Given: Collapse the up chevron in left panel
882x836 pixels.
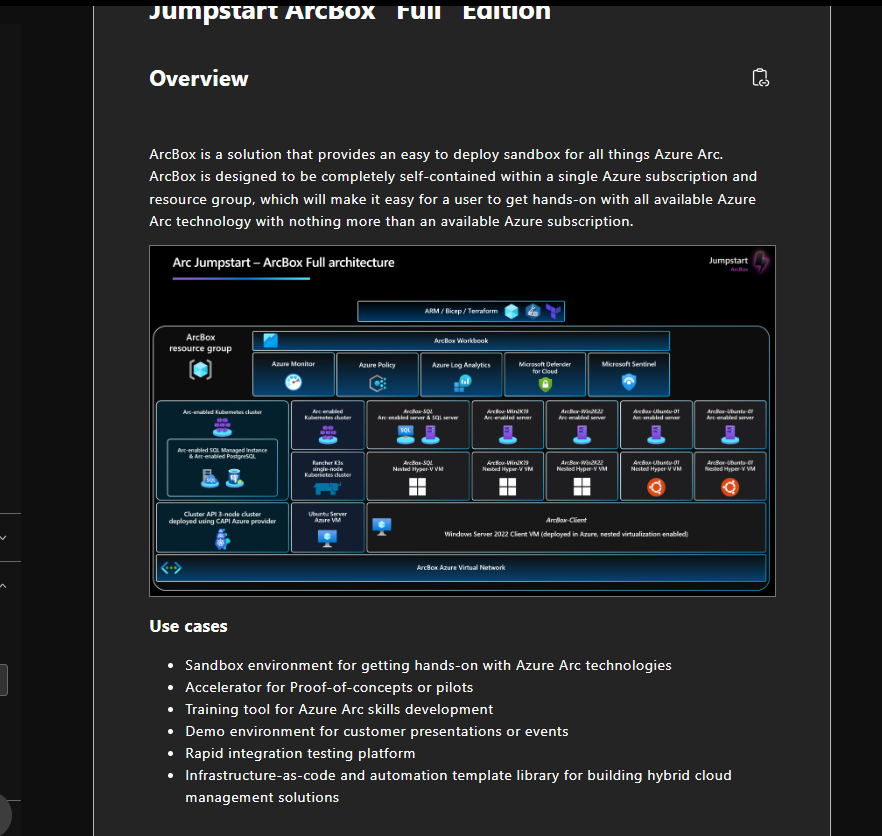Looking at the screenshot, I should [x=3, y=586].
